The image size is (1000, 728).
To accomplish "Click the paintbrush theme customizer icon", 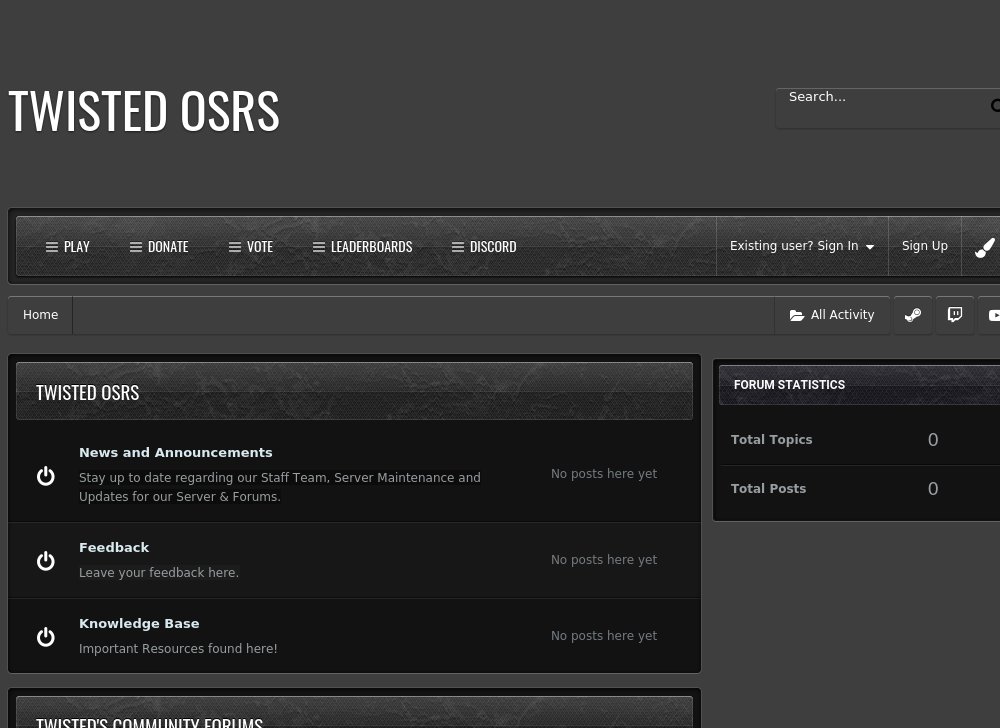I will pos(984,247).
